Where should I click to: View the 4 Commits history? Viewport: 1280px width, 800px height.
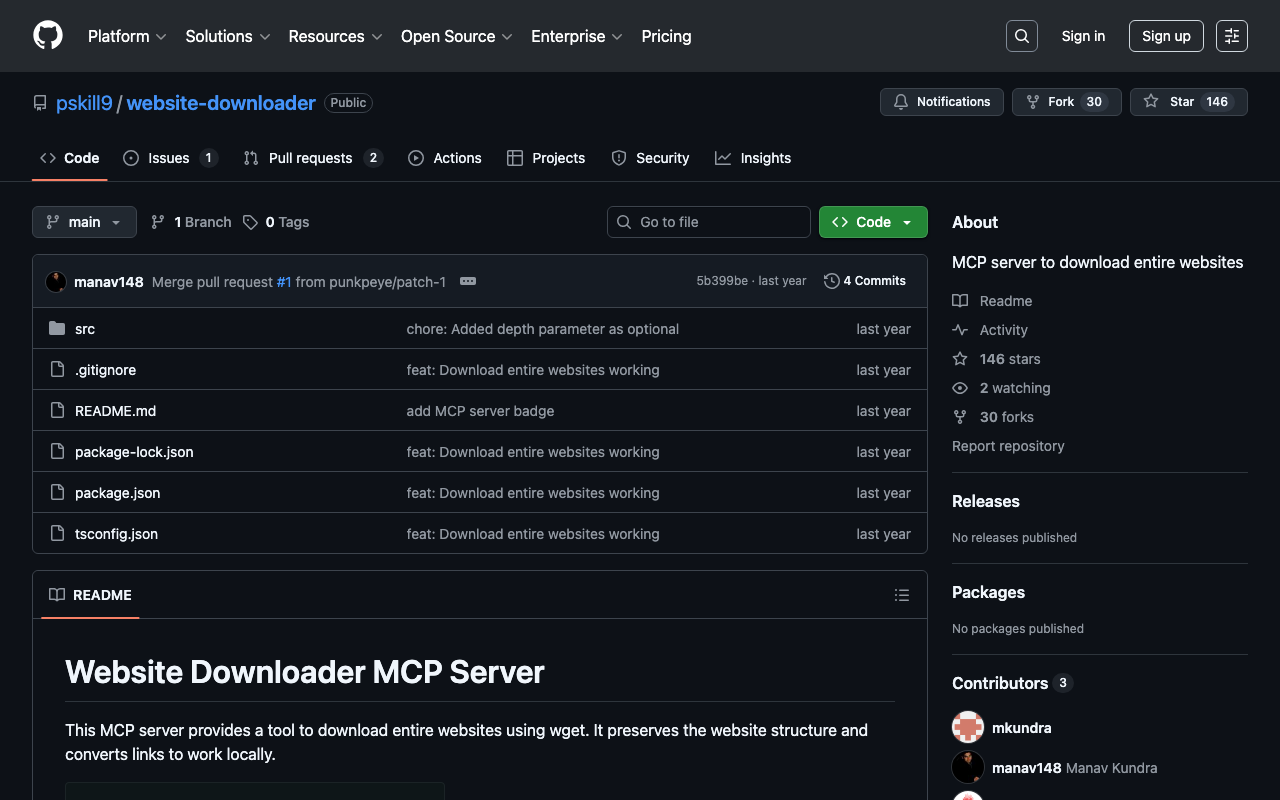[x=865, y=281]
